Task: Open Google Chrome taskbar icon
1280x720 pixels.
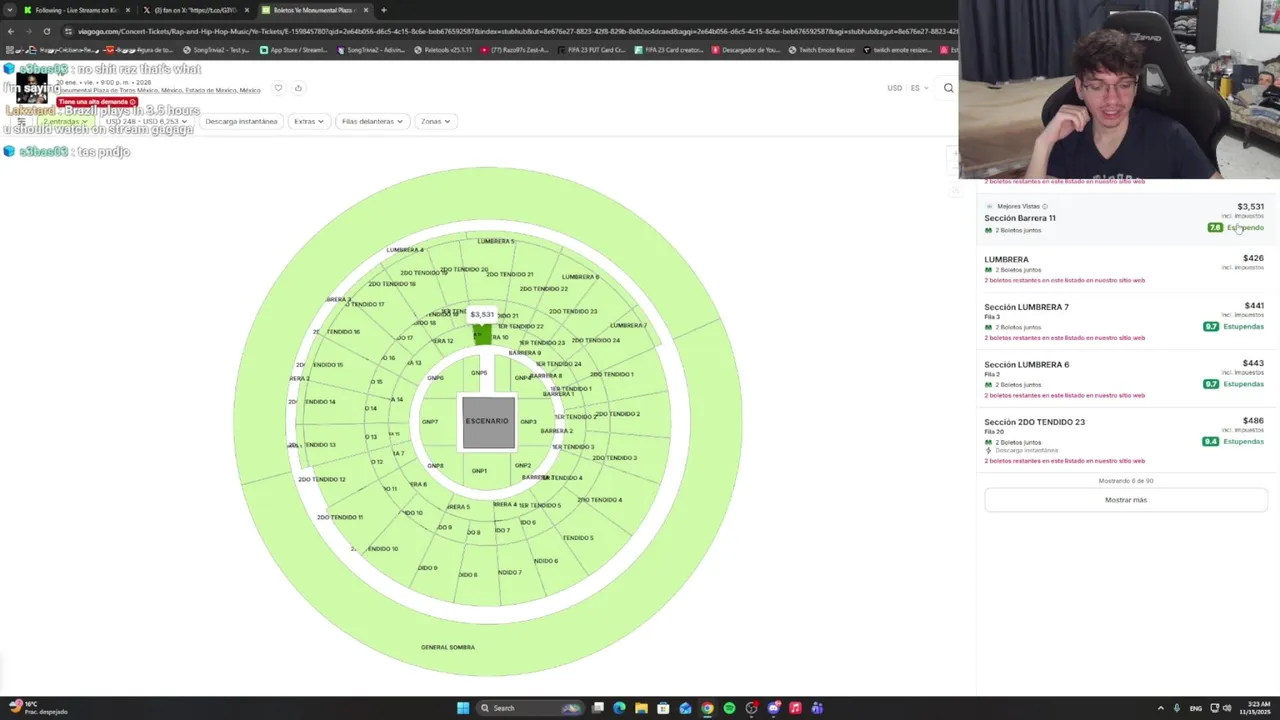Action: (707, 708)
